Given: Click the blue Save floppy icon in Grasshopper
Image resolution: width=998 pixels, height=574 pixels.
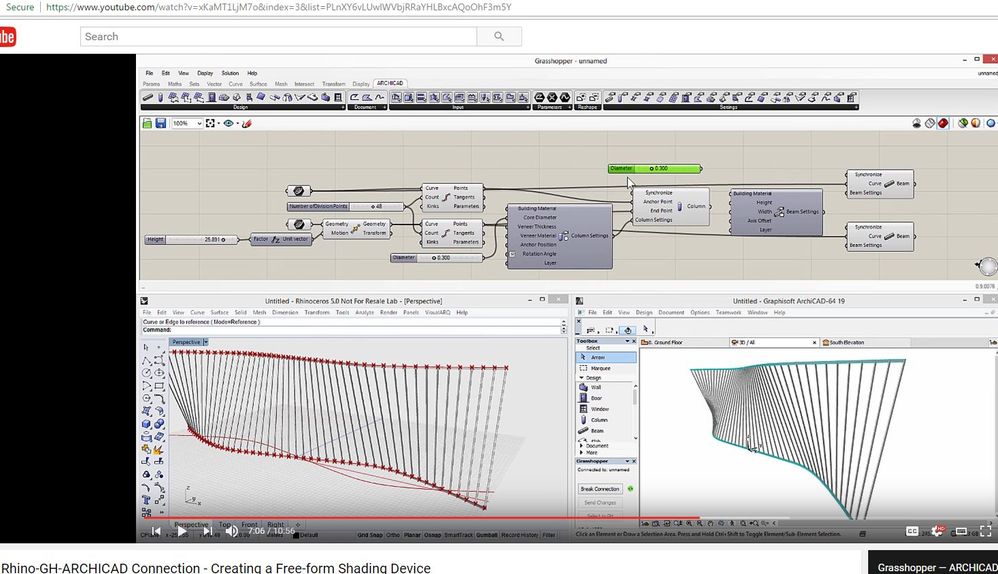Looking at the screenshot, I should tap(160, 123).
